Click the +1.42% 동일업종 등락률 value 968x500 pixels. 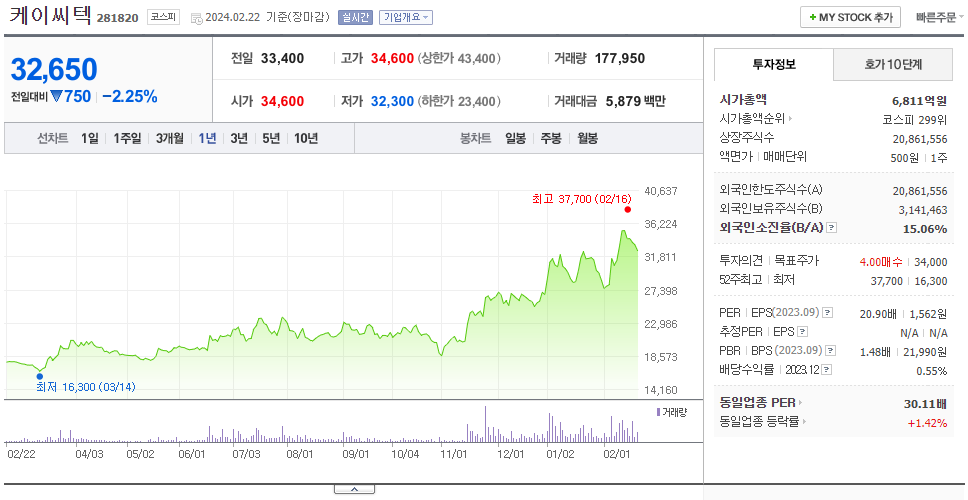click(x=927, y=423)
